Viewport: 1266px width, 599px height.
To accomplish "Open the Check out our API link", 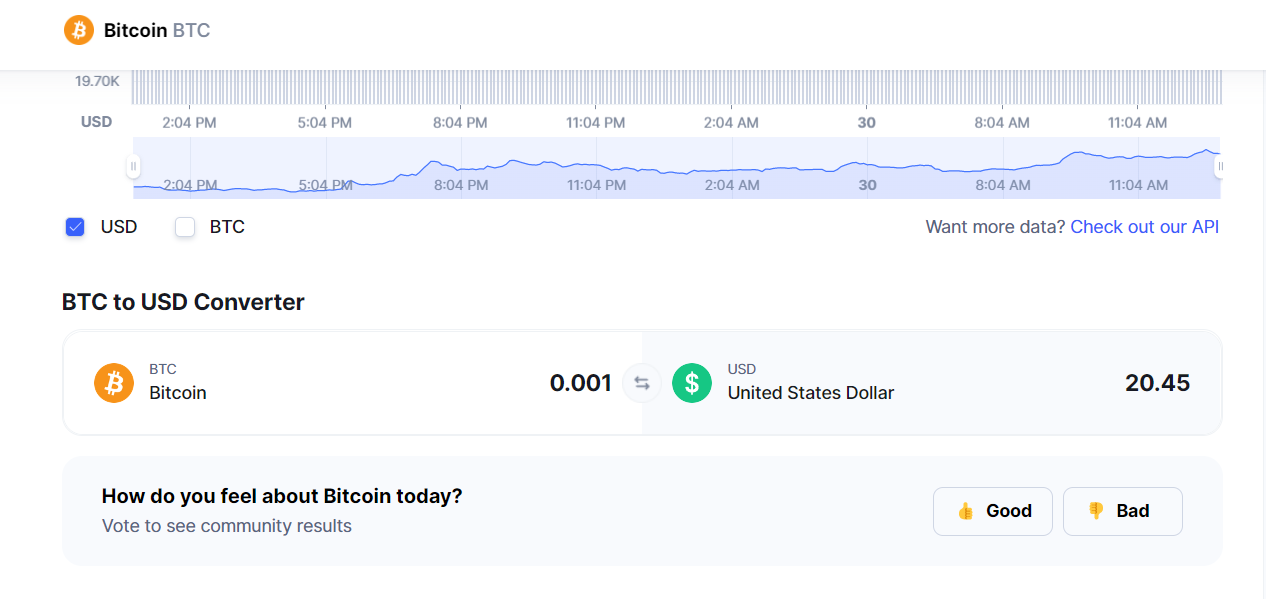I will 1144,227.
